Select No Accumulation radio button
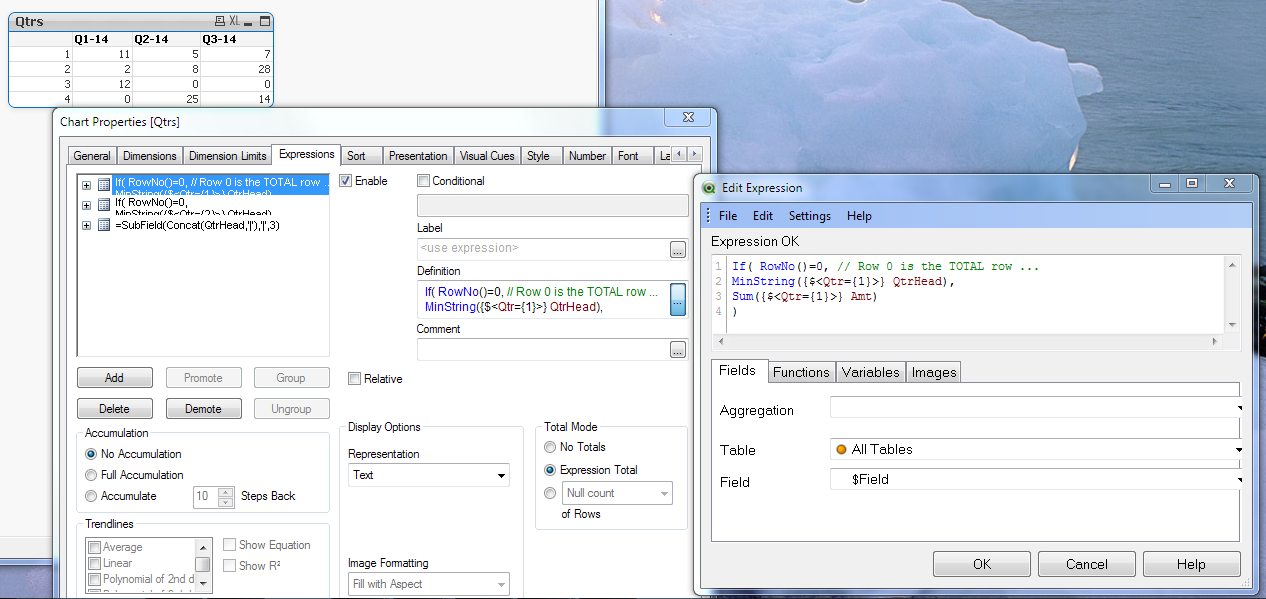 click(x=92, y=454)
